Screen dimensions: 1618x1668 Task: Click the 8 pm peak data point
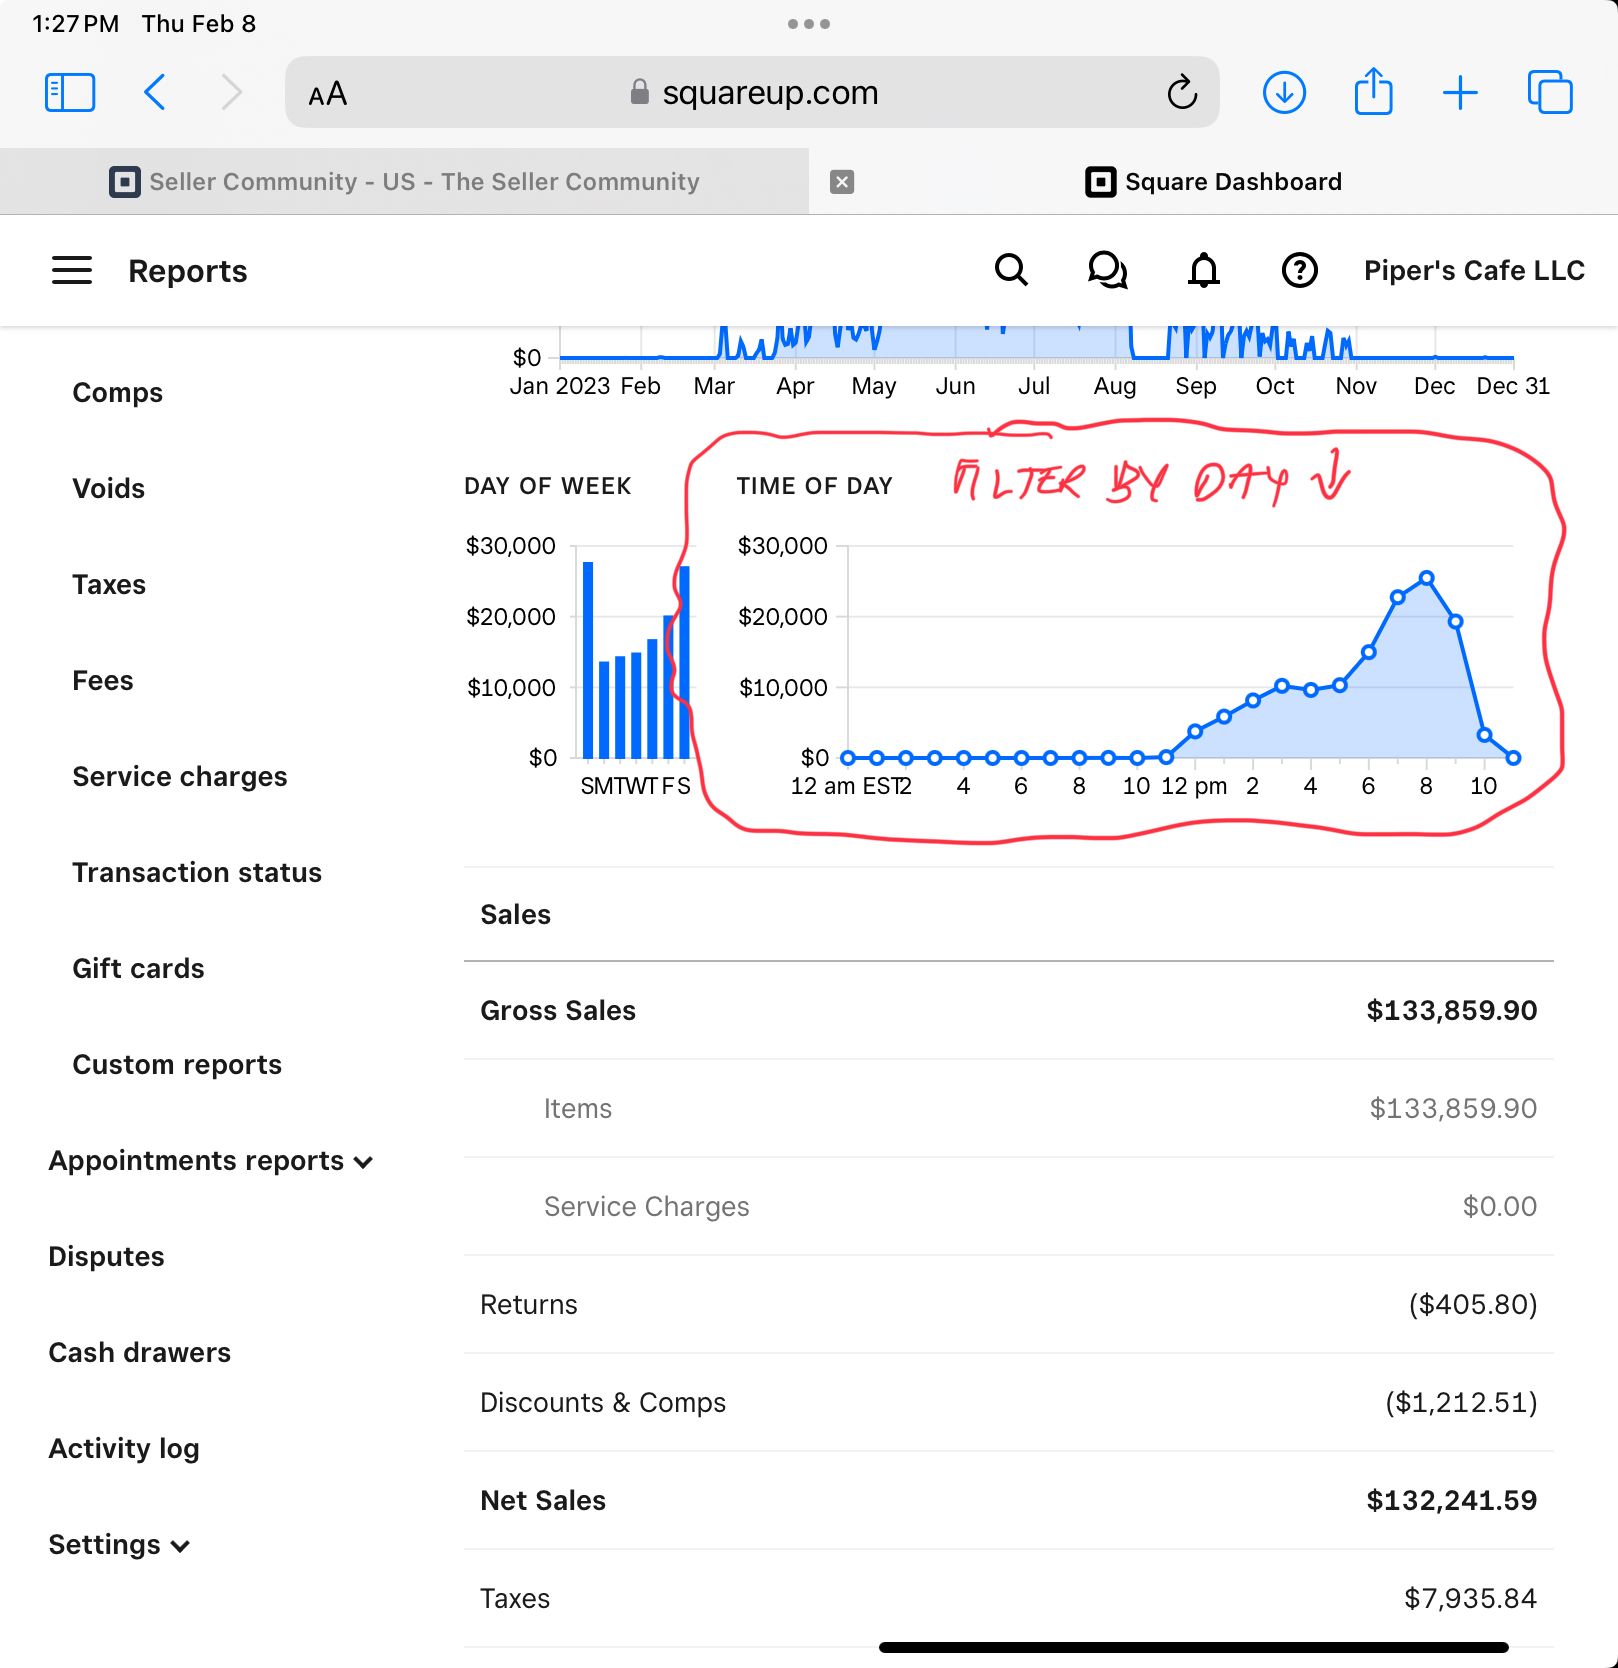pyautogui.click(x=1427, y=578)
